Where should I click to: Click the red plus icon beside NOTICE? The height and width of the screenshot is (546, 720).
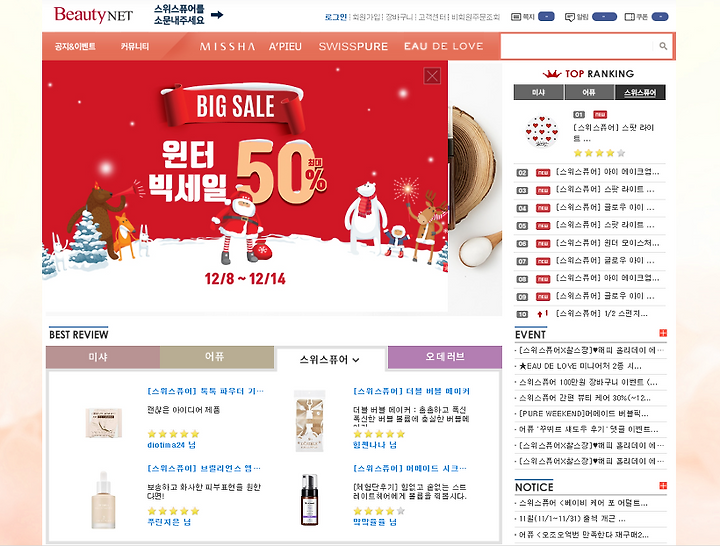tap(663, 485)
